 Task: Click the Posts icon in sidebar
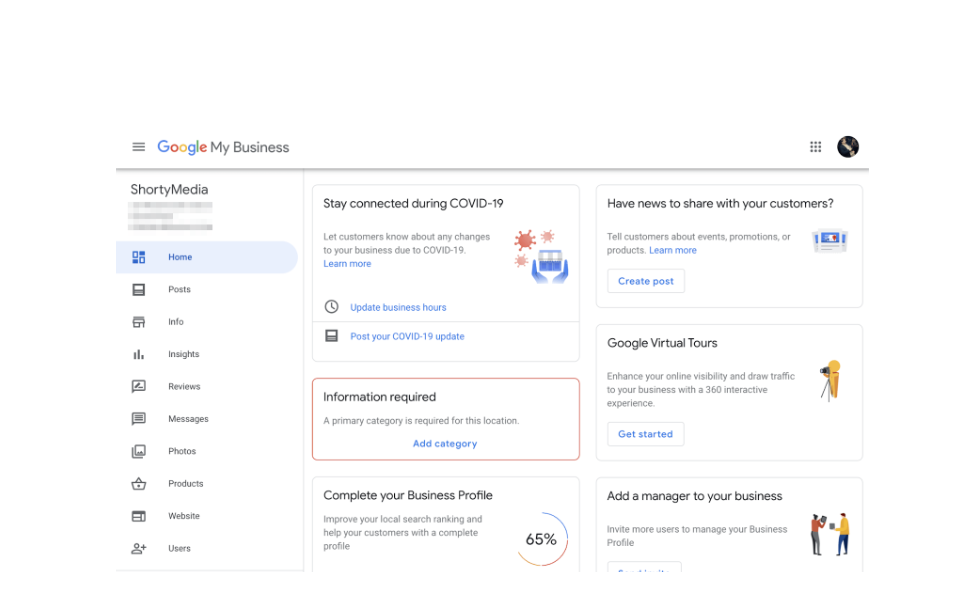[139, 290]
